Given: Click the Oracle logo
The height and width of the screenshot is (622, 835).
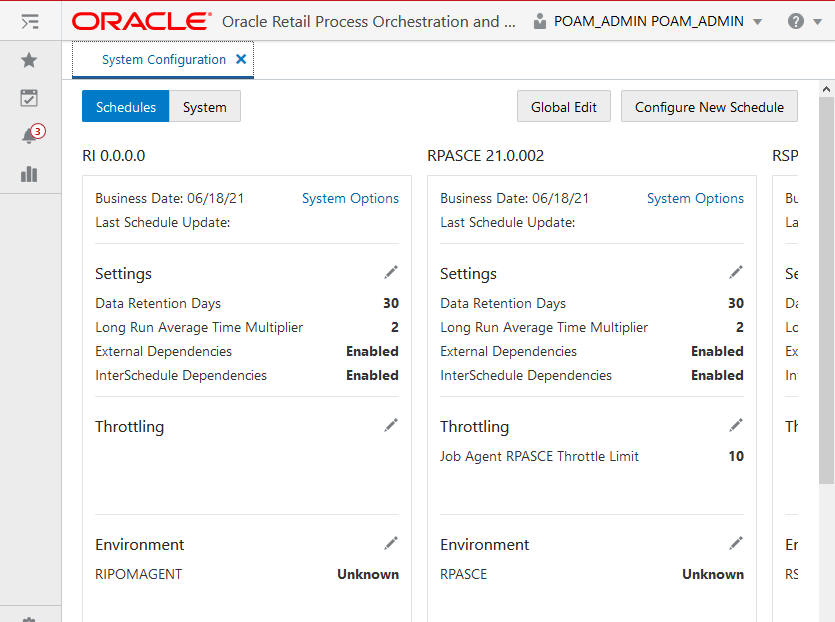Looking at the screenshot, I should coord(141,21).
